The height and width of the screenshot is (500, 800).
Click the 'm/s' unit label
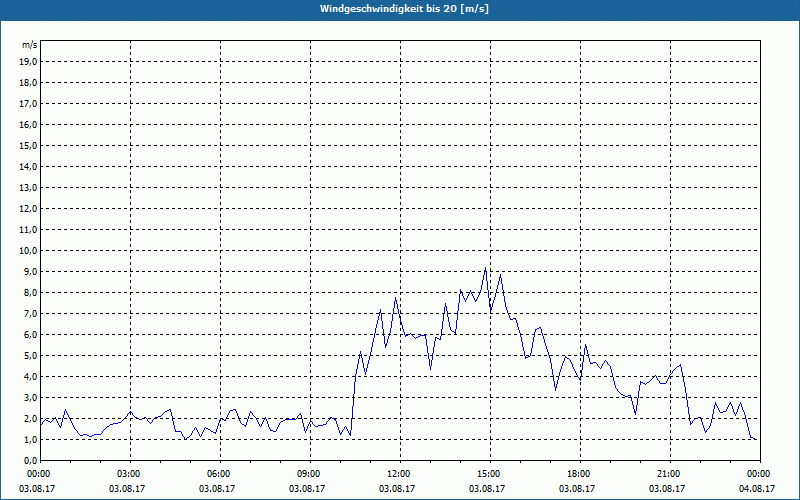(x=30, y=45)
